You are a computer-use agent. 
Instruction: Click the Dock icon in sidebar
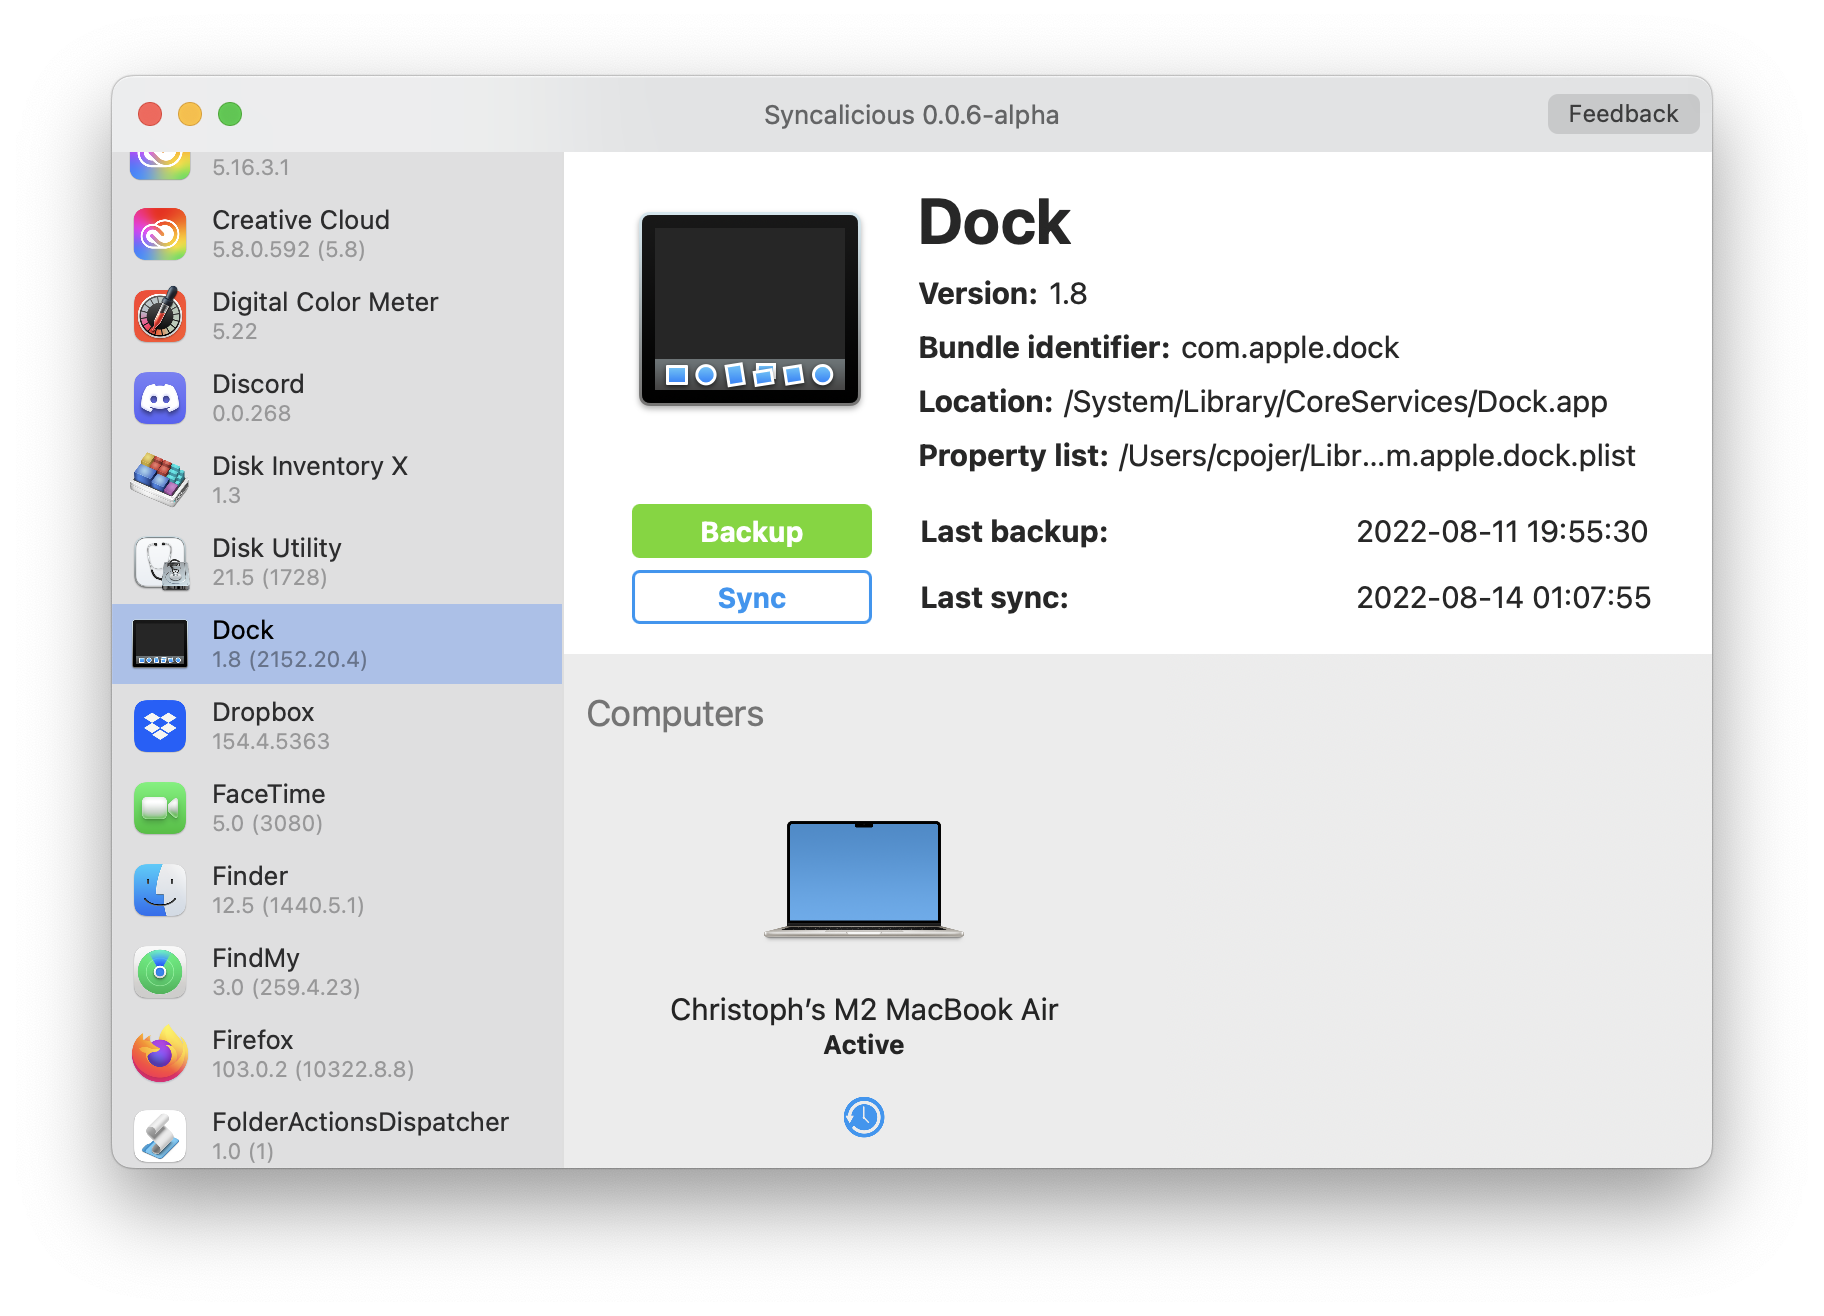160,644
